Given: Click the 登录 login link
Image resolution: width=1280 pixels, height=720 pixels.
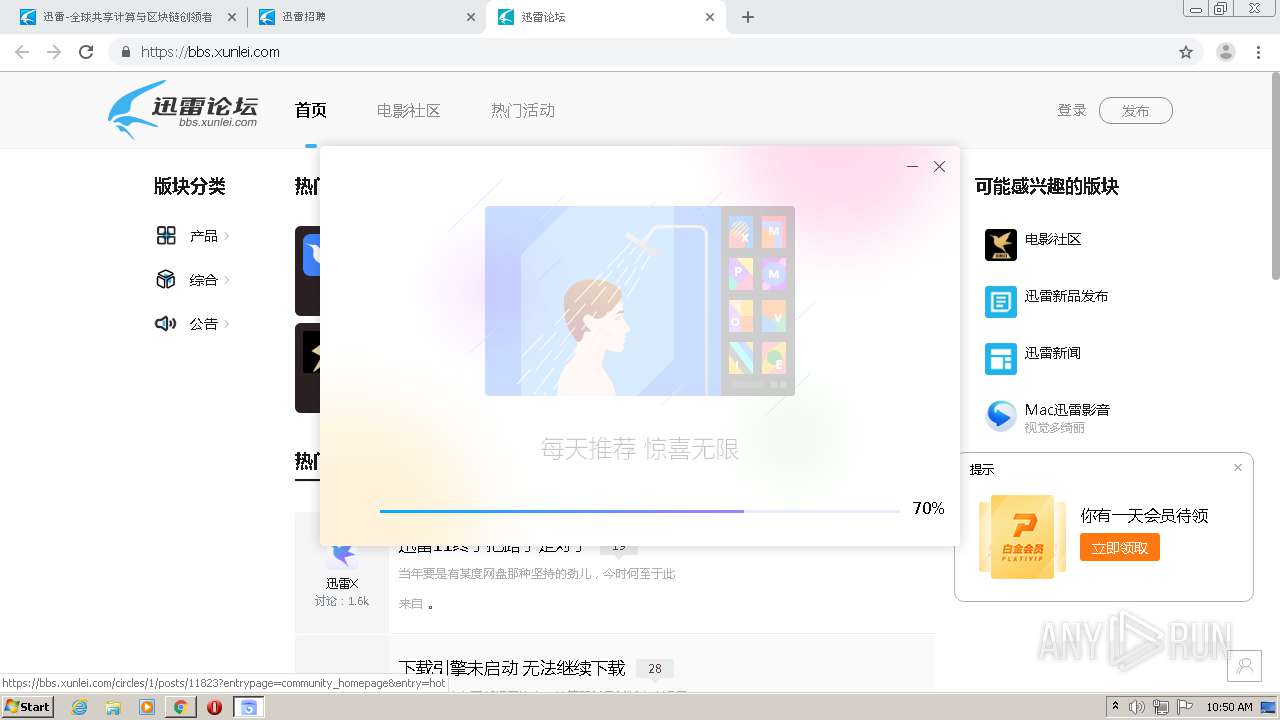Looking at the screenshot, I should [x=1072, y=111].
